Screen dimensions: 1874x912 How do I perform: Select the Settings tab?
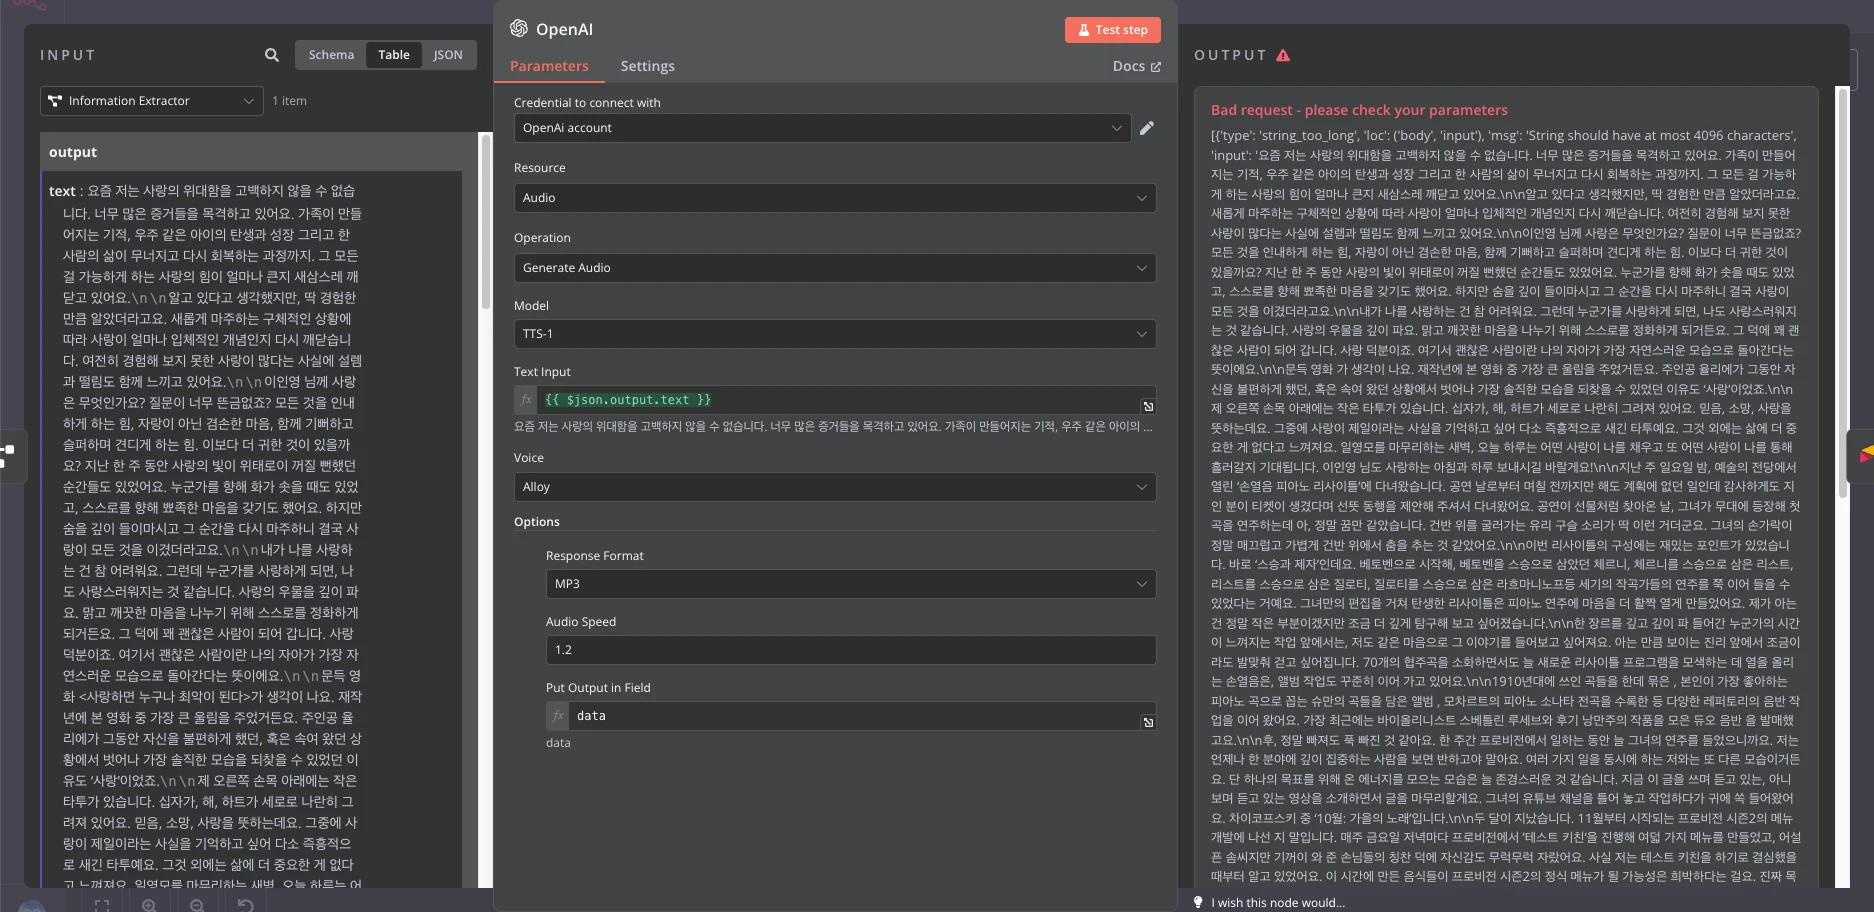(x=647, y=66)
